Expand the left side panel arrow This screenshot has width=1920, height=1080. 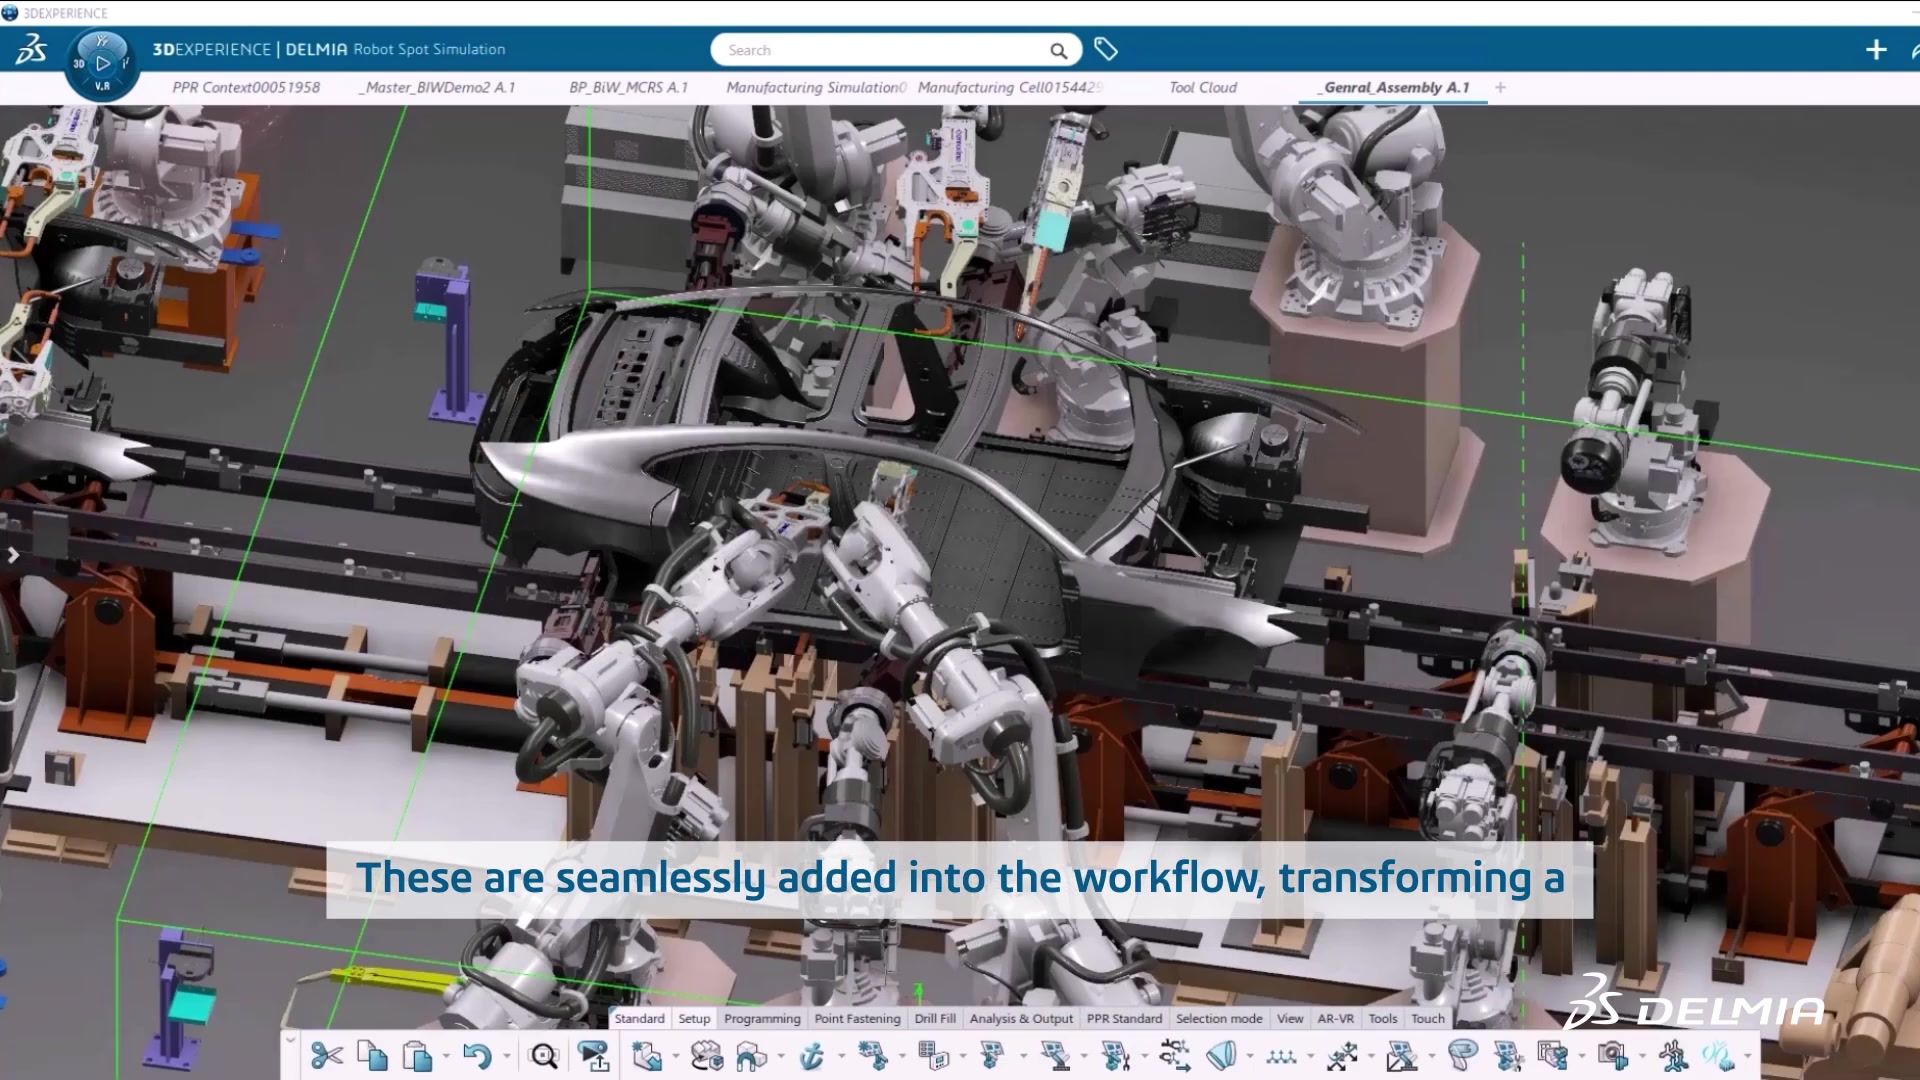13,555
